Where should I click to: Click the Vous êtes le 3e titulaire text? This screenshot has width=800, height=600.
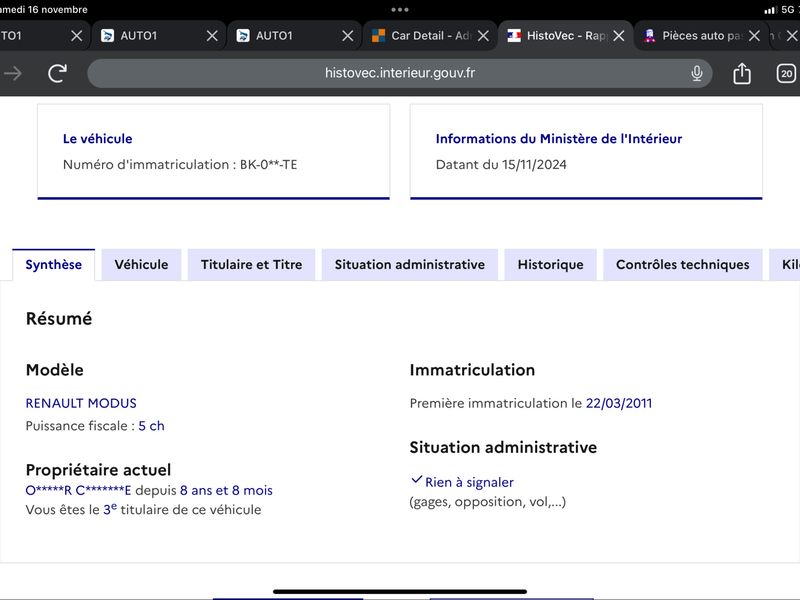[143, 510]
